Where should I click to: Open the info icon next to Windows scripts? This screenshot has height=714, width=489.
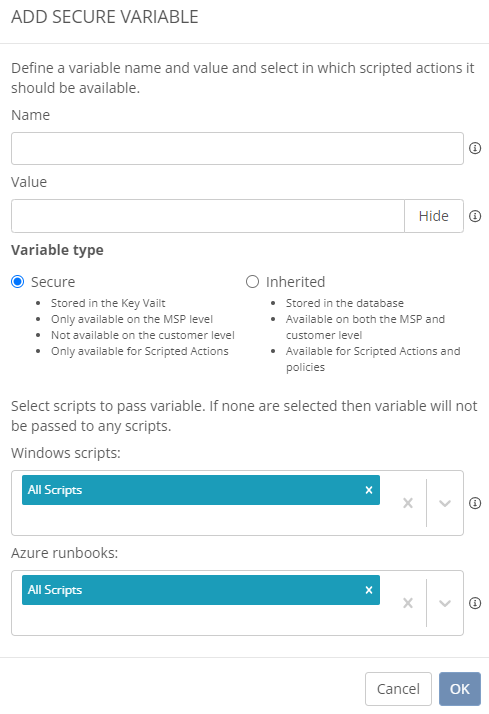click(475, 503)
